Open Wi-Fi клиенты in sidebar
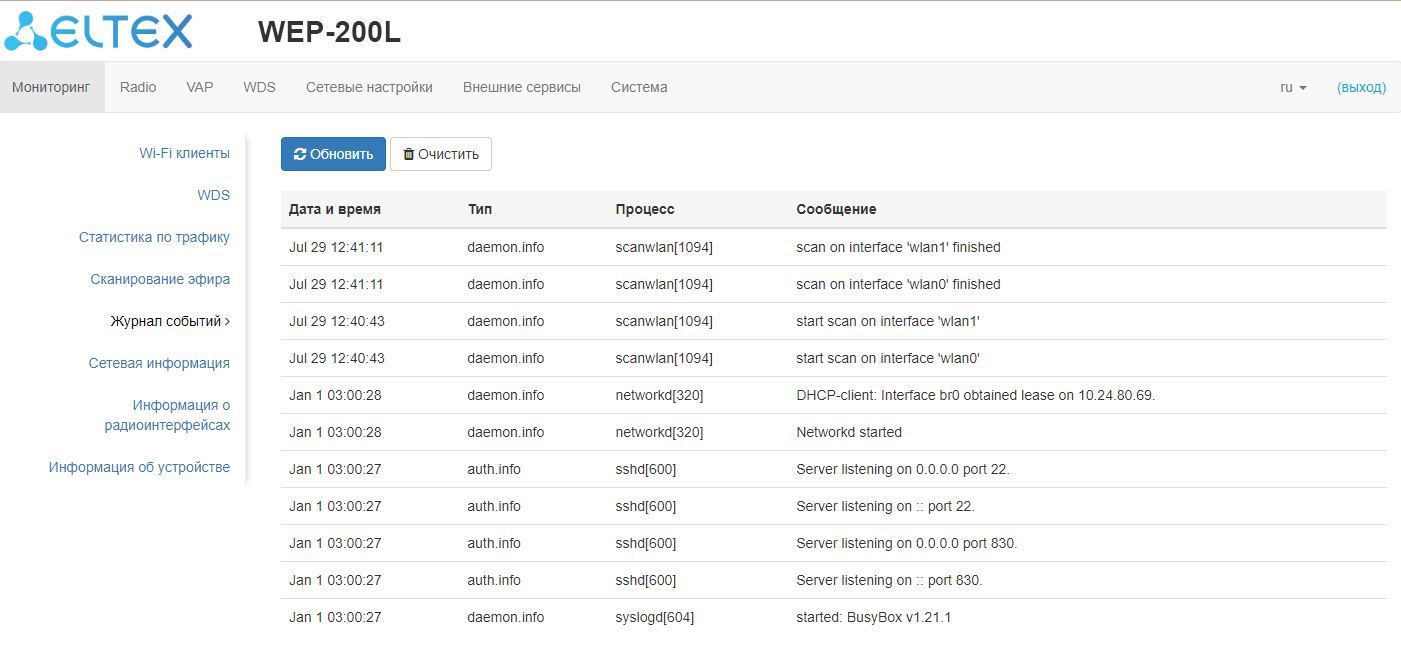Viewport: 1401px width, 662px height. pos(184,153)
